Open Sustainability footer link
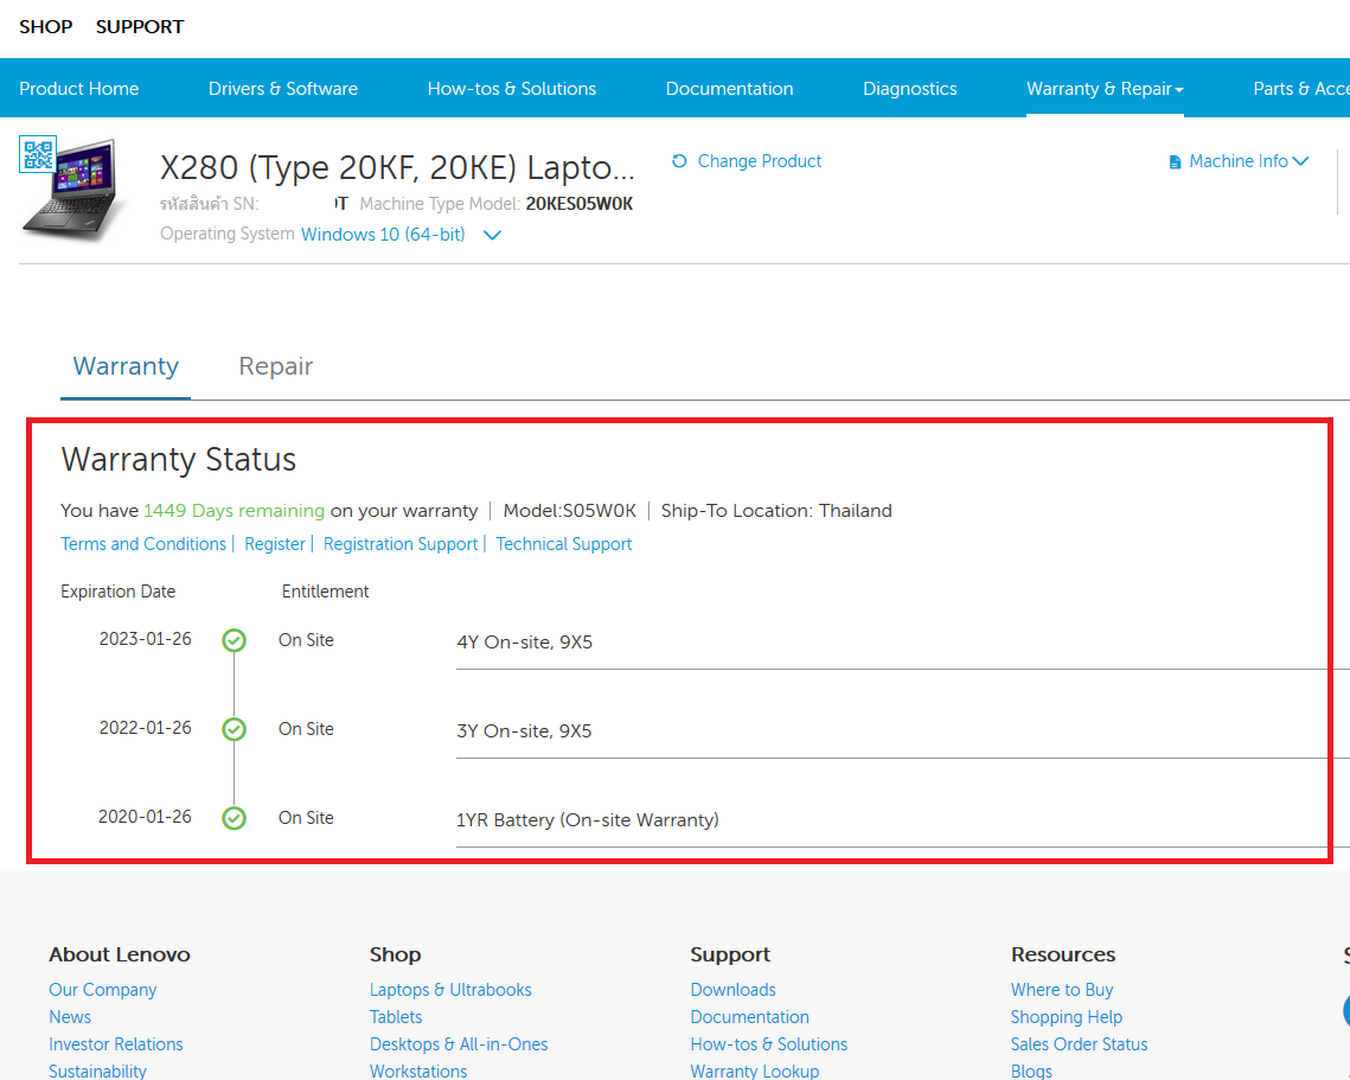1350x1080 pixels. coord(98,1071)
